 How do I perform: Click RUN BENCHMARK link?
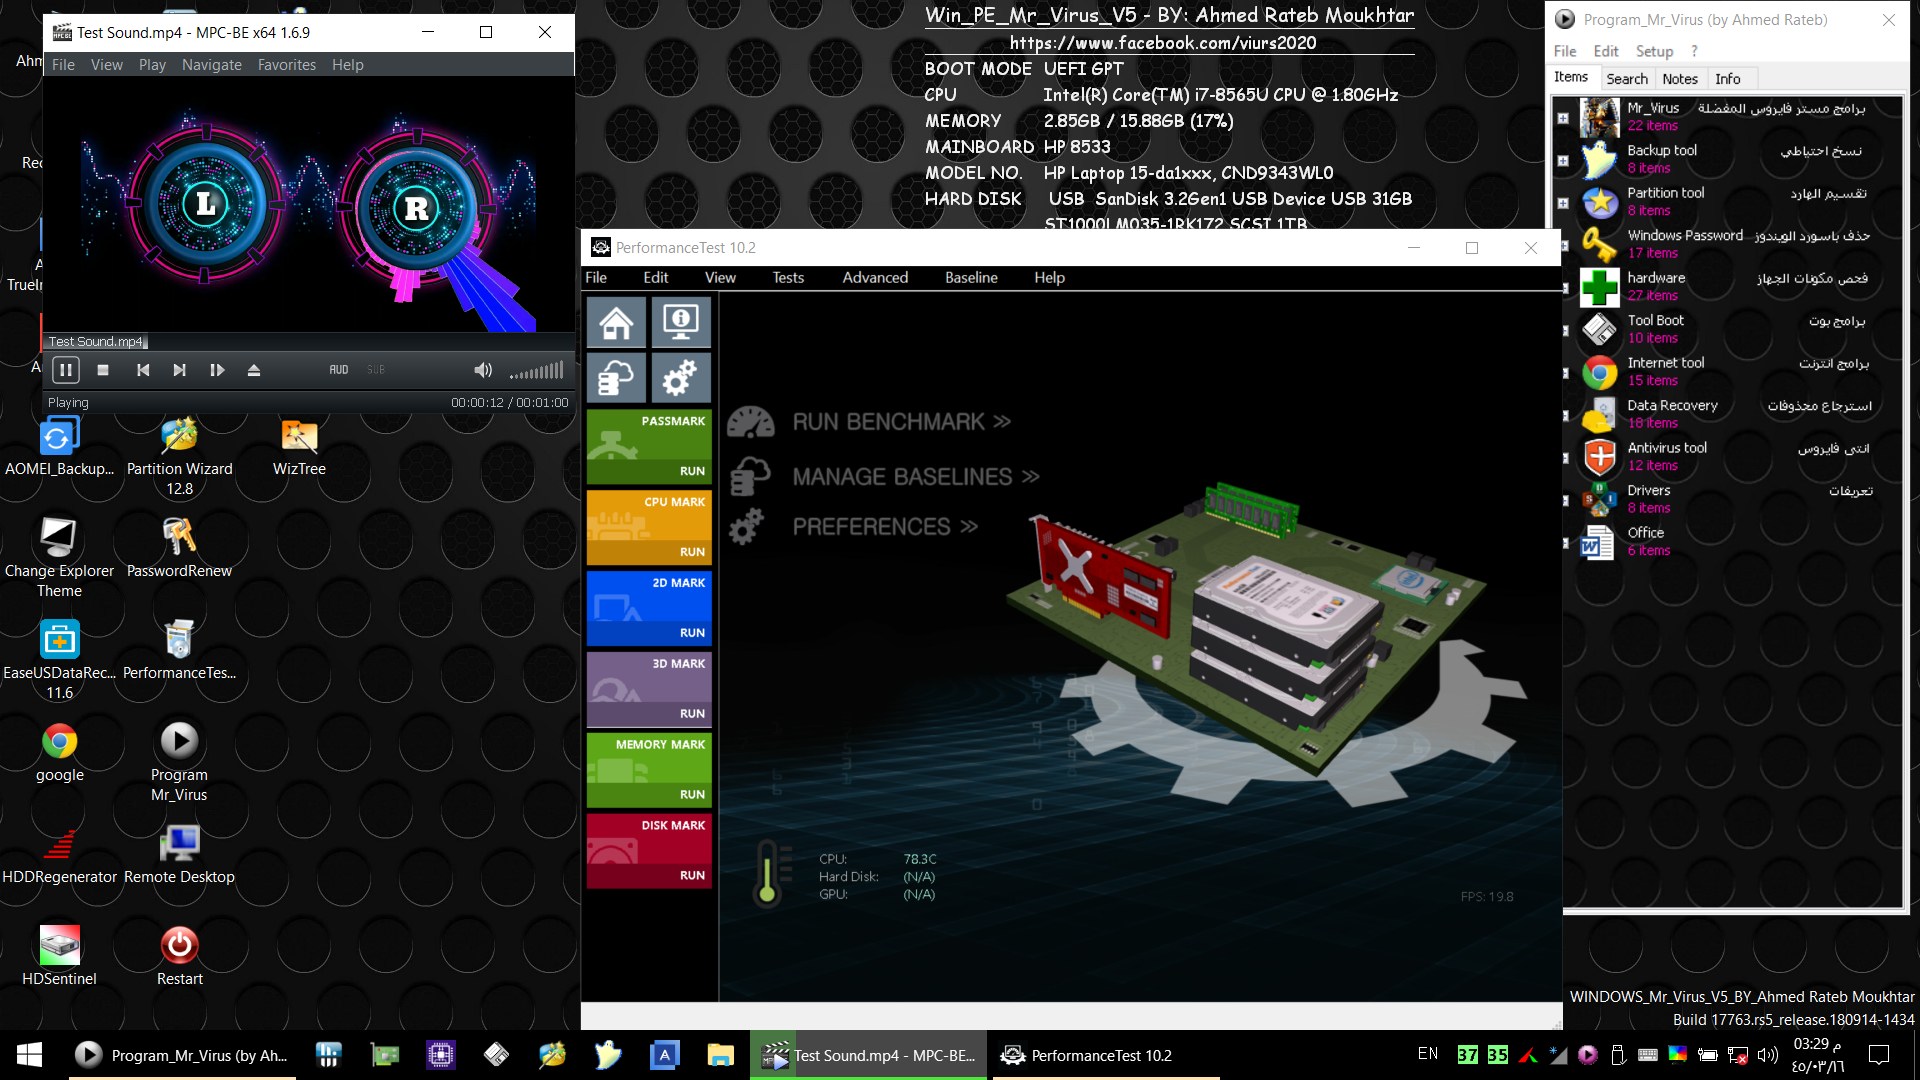point(902,422)
